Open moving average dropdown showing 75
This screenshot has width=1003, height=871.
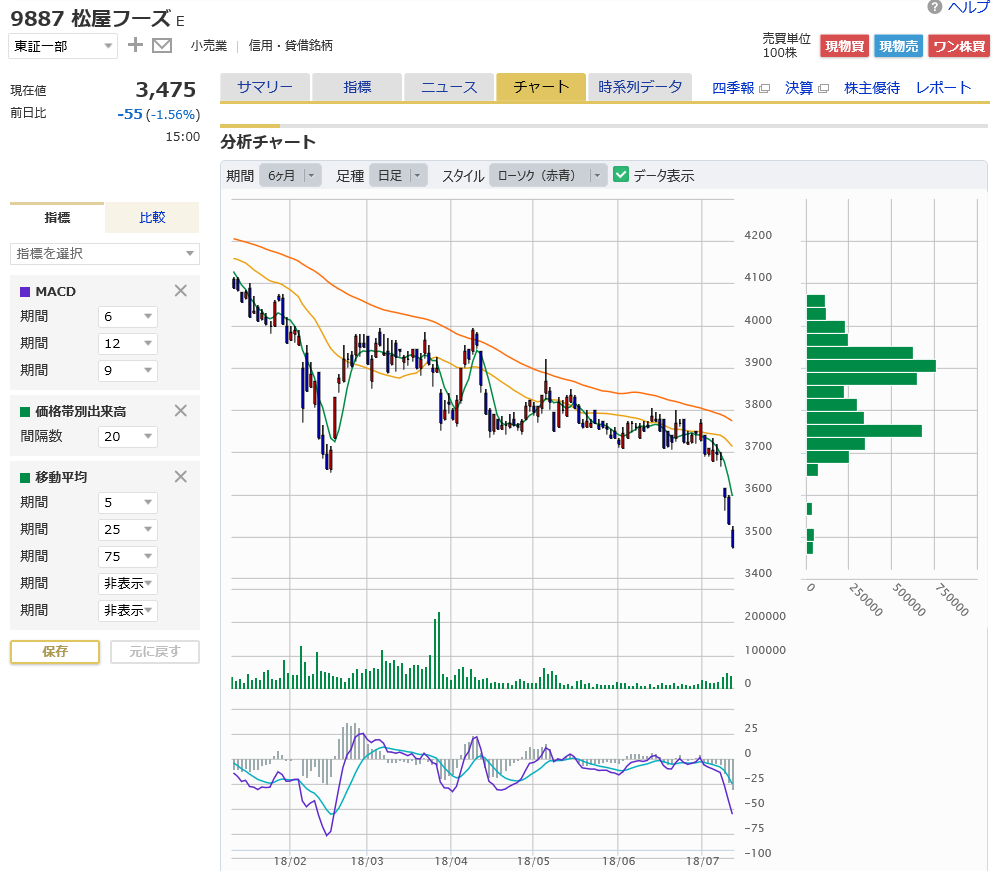point(128,556)
